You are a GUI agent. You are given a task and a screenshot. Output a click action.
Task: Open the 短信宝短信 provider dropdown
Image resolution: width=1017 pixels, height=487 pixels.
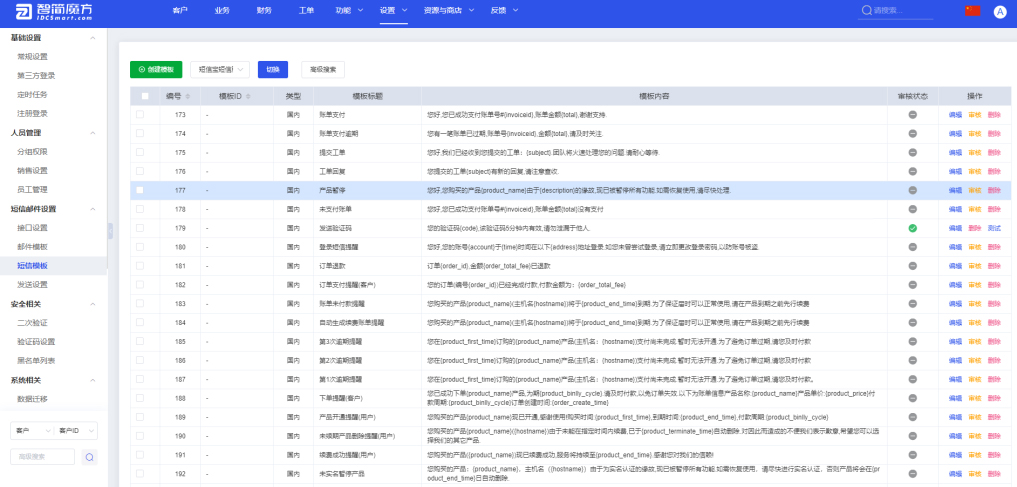click(218, 69)
